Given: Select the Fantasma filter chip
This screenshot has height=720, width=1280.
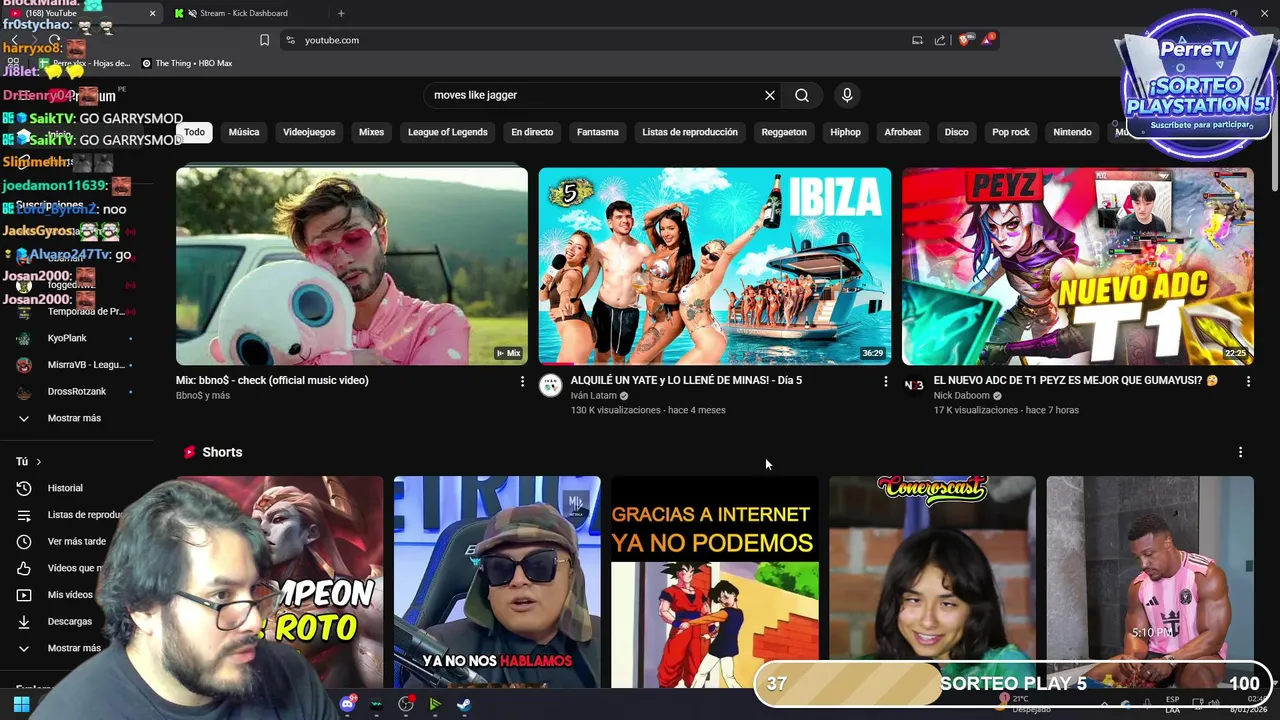Looking at the screenshot, I should tap(597, 132).
